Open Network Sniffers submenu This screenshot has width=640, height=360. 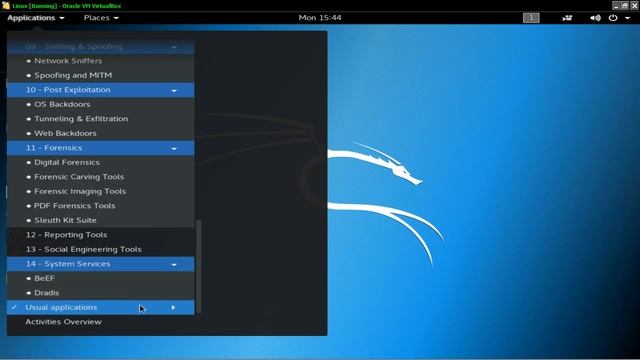(100, 61)
